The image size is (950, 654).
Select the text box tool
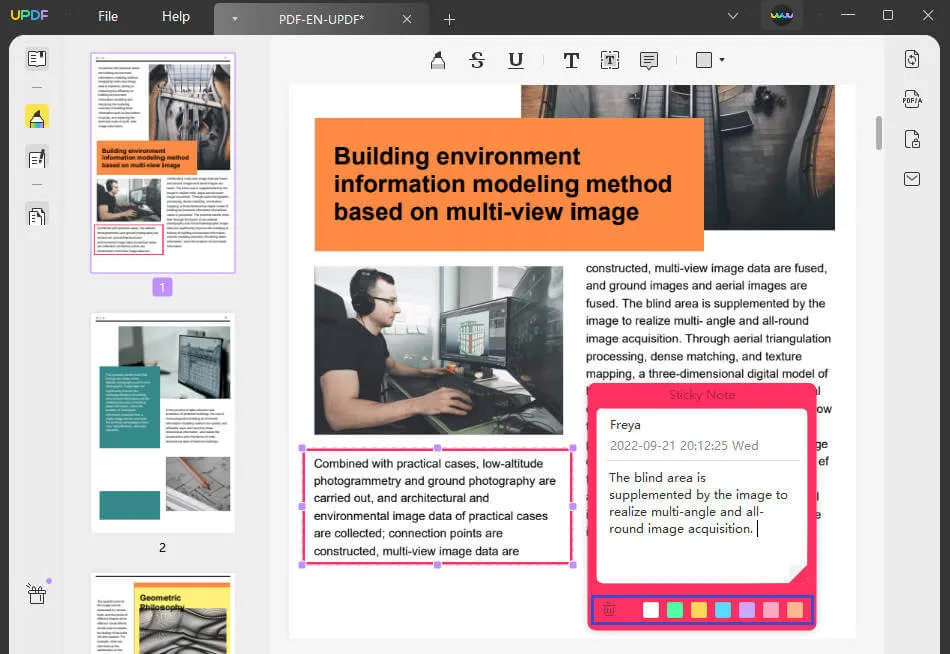tap(610, 61)
